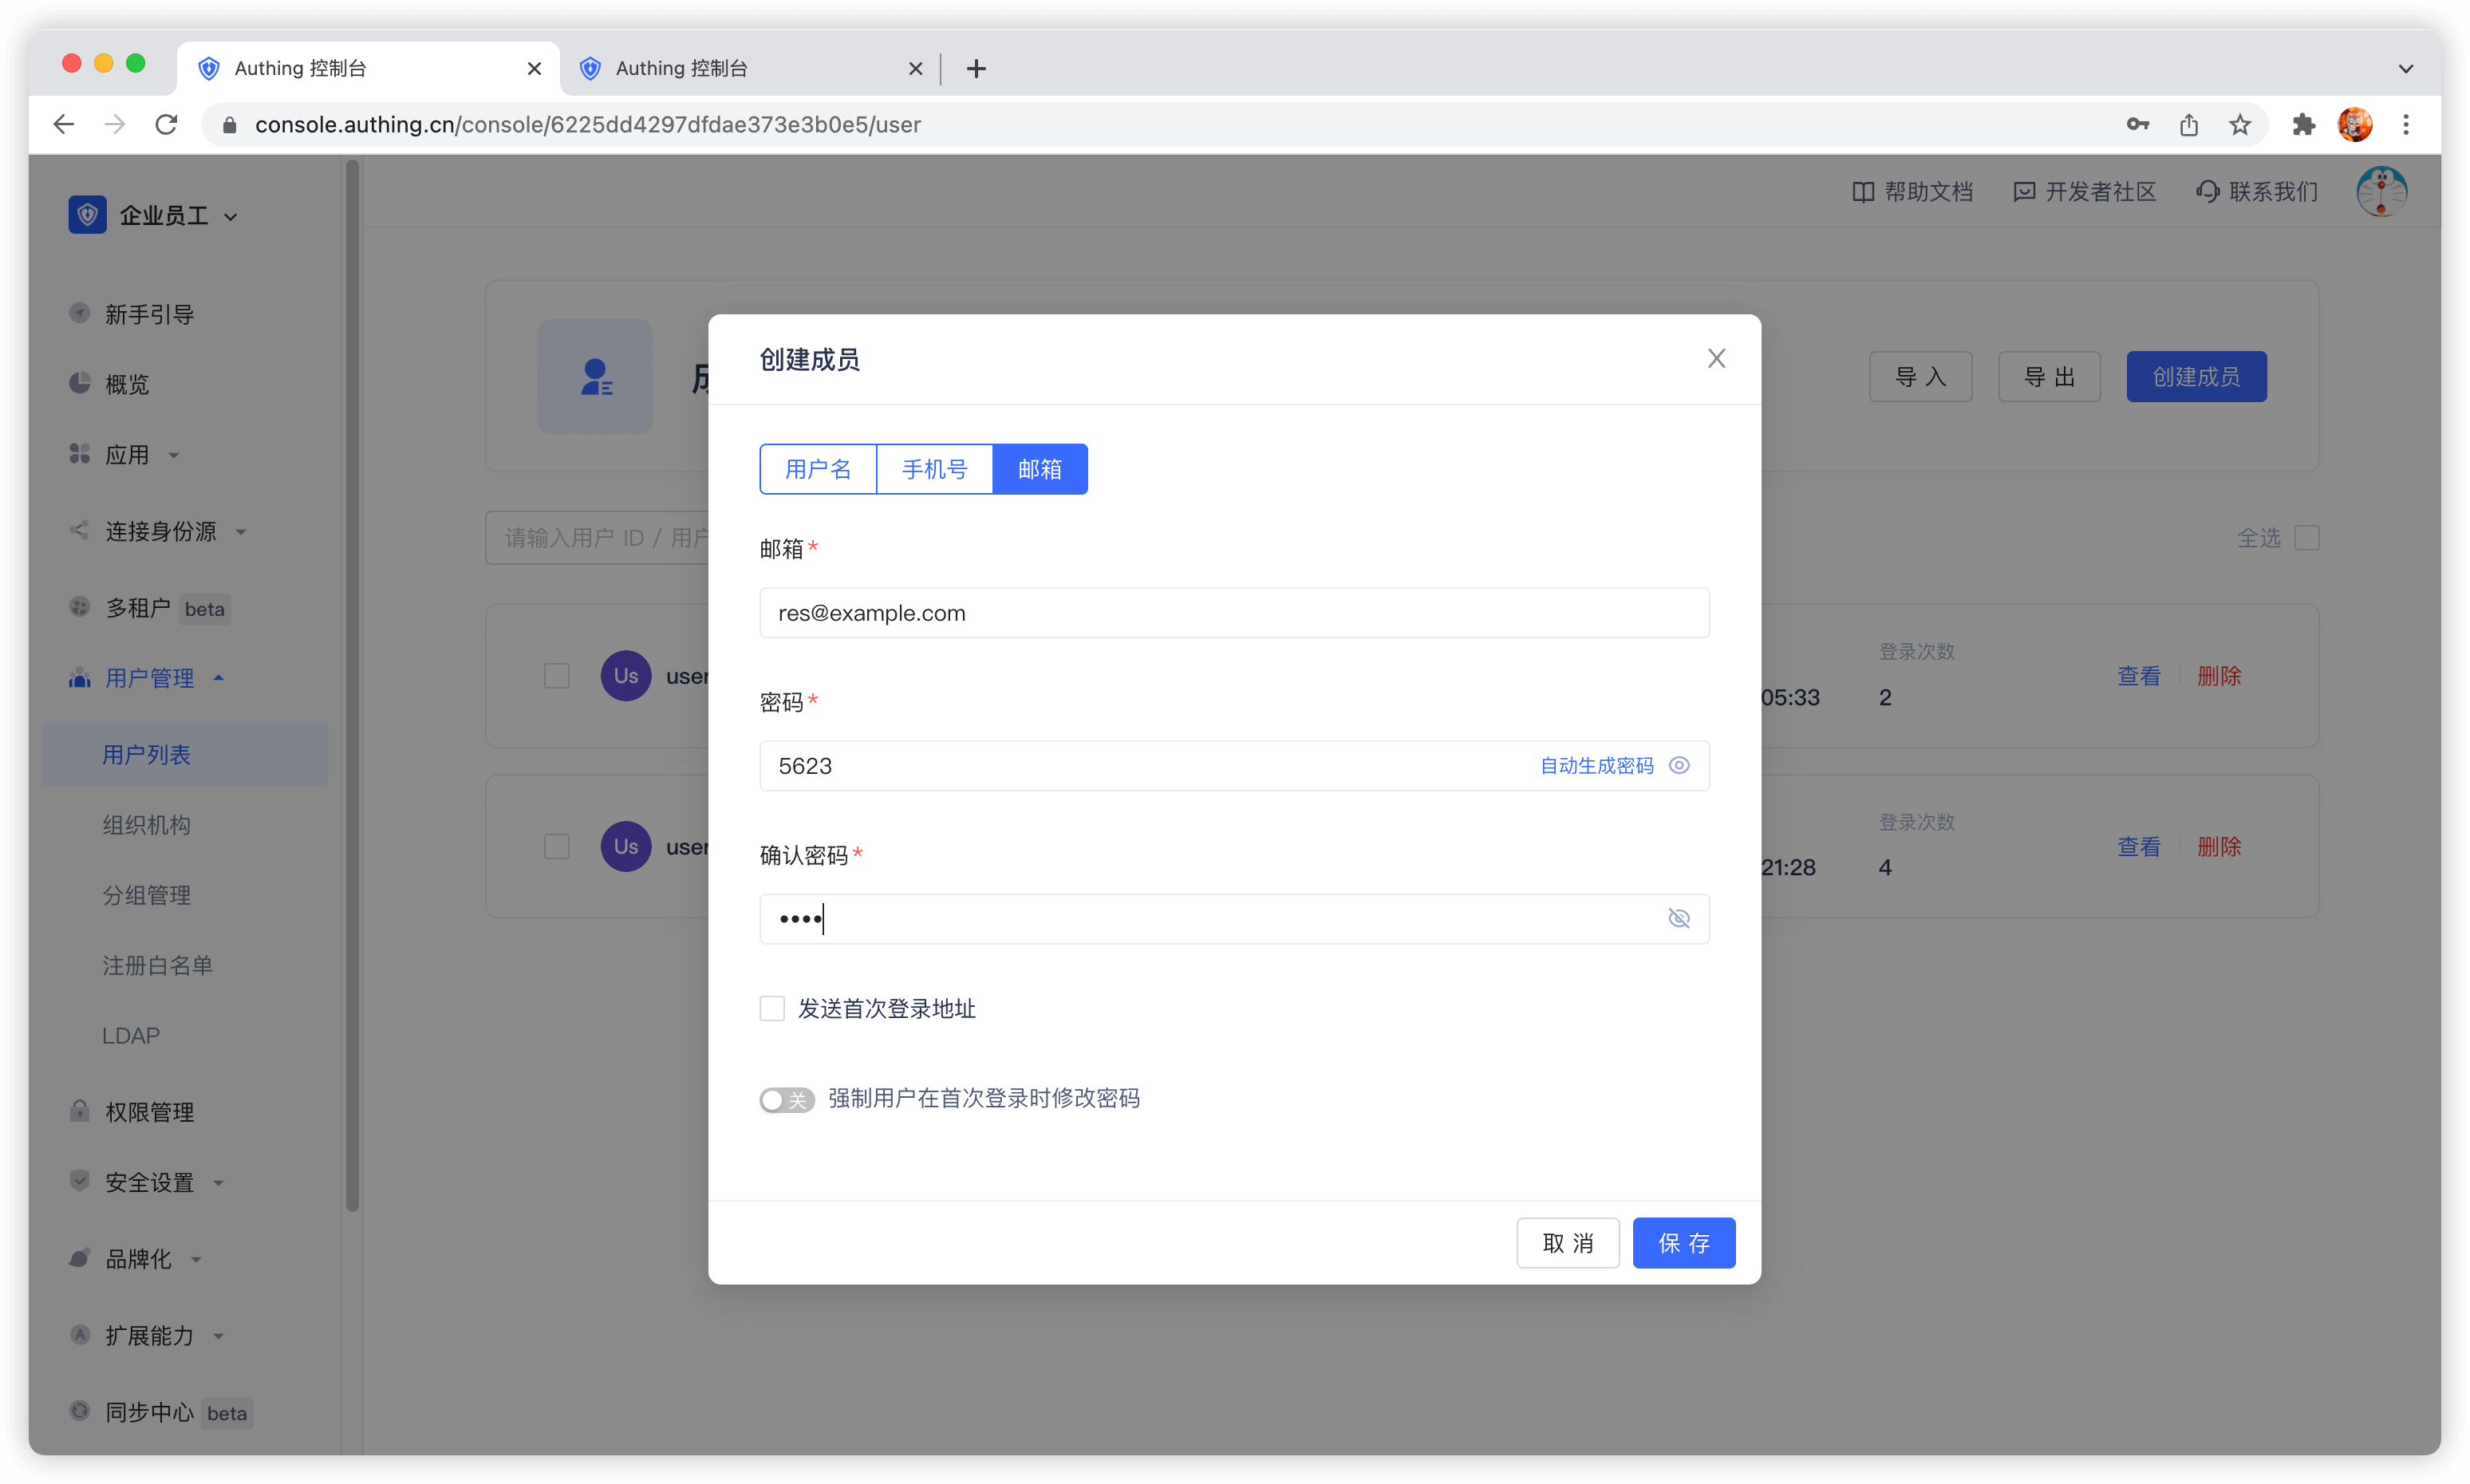
Task: Click the browser reload icon
Action: [x=167, y=124]
